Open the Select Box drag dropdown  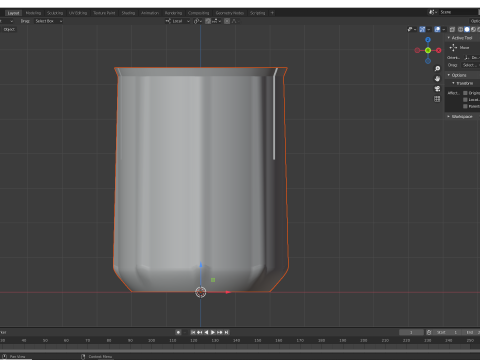49,21
